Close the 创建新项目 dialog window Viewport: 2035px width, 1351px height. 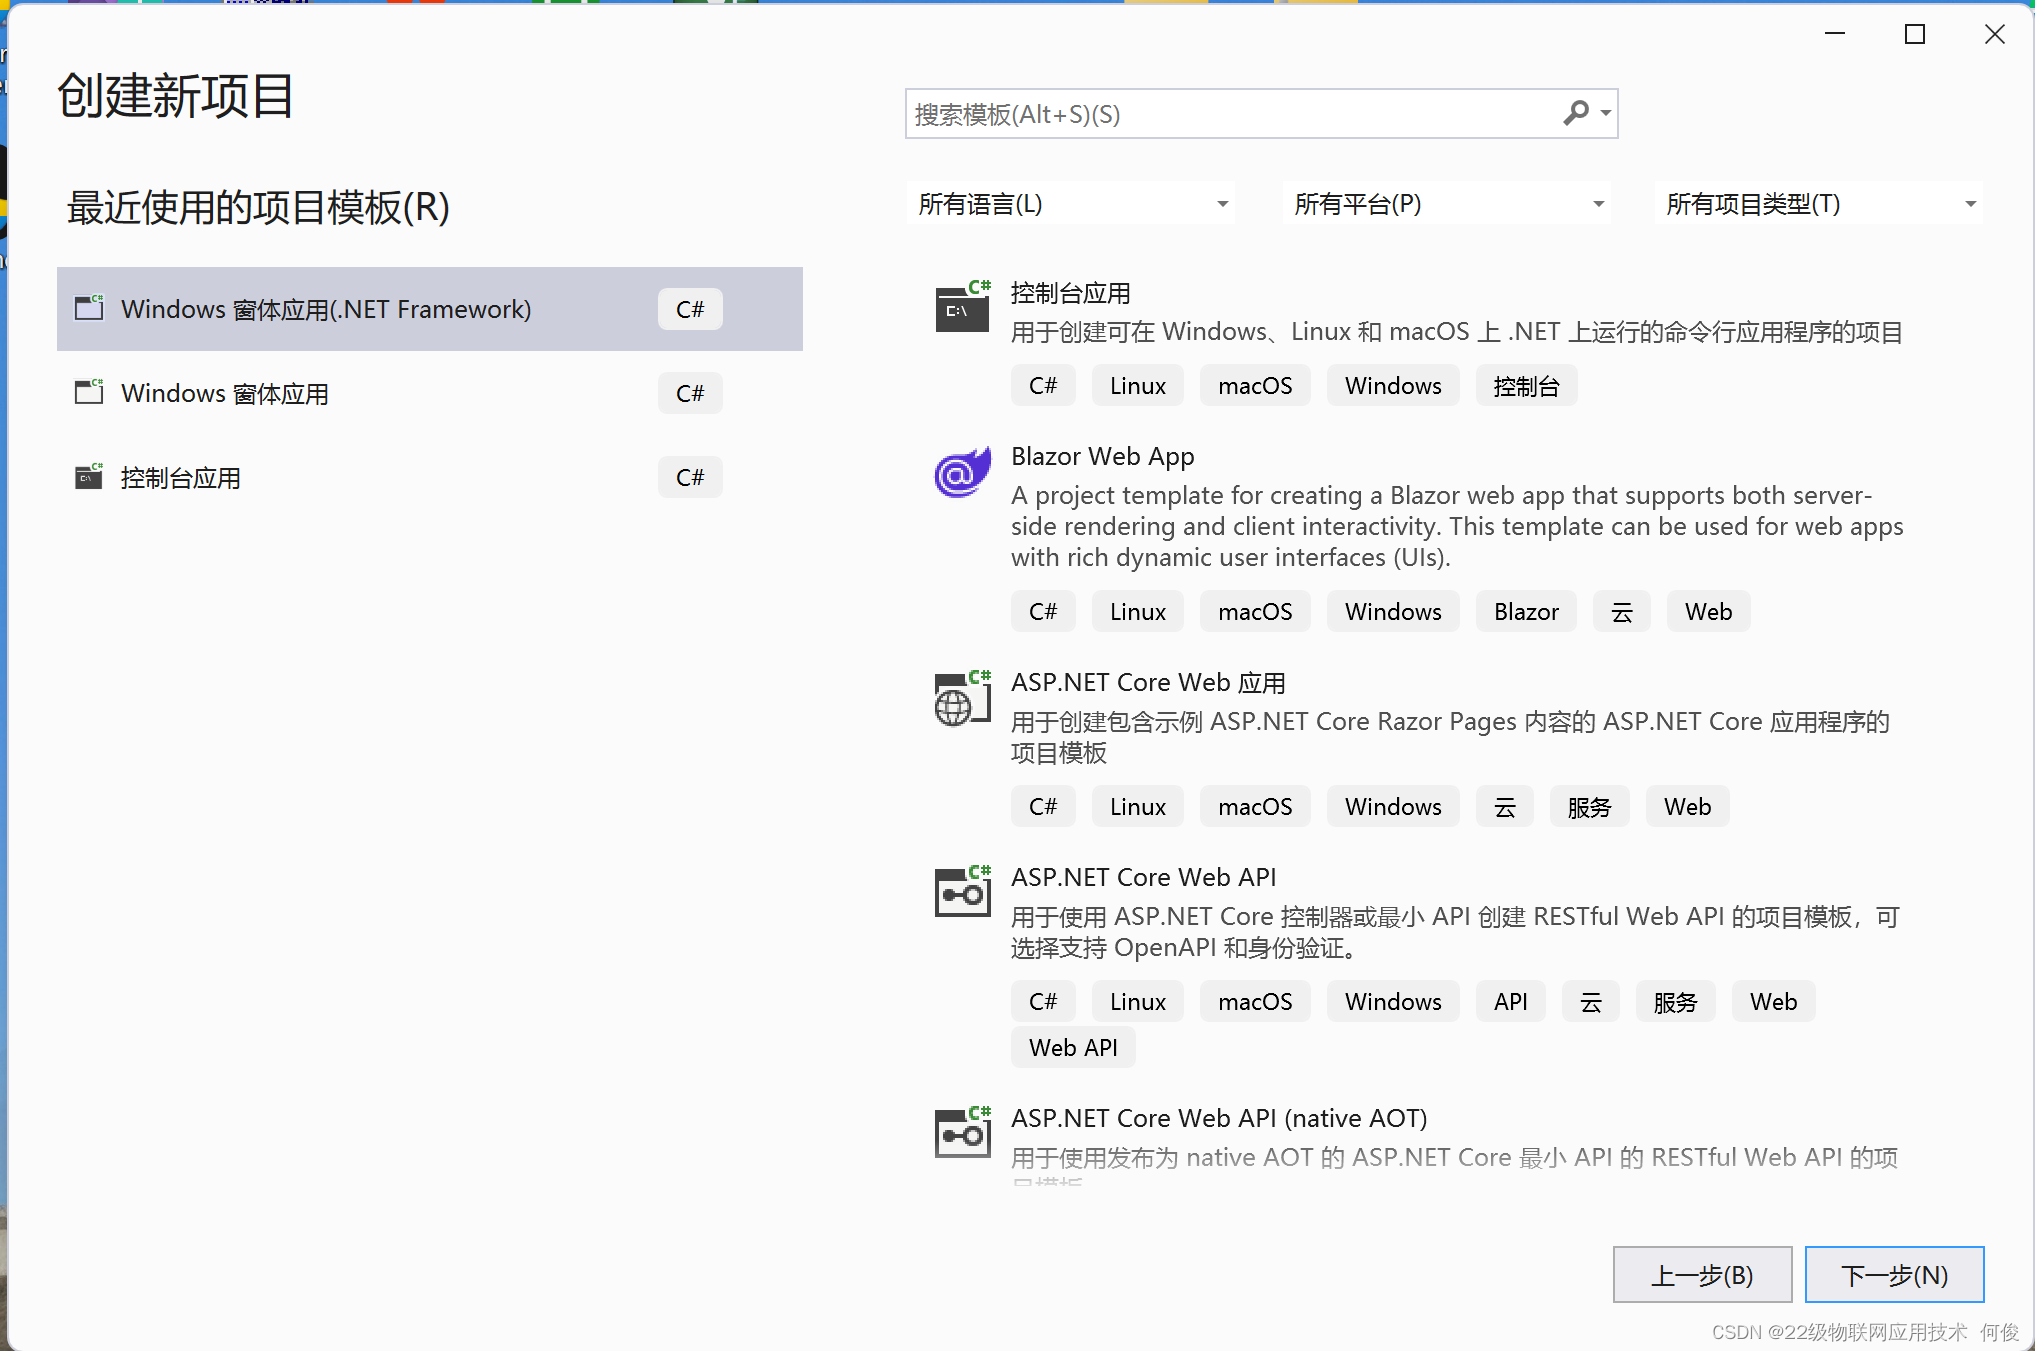click(x=1995, y=34)
